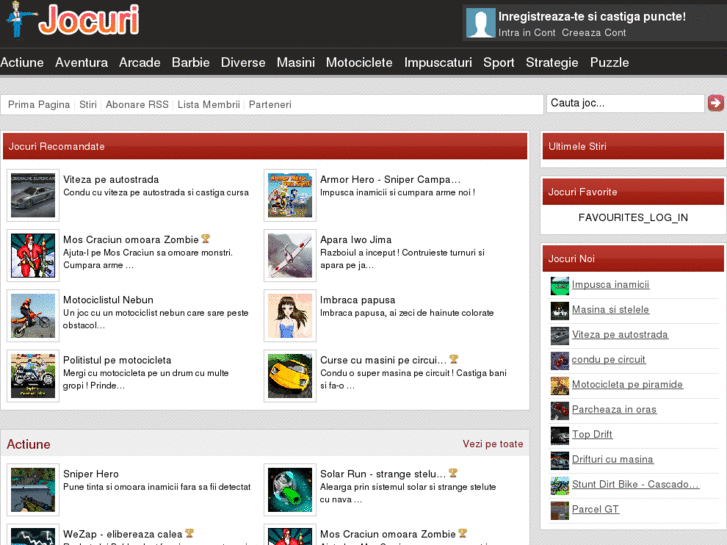Go to Prima Pagina link
The height and width of the screenshot is (545, 727).
pos(39,104)
